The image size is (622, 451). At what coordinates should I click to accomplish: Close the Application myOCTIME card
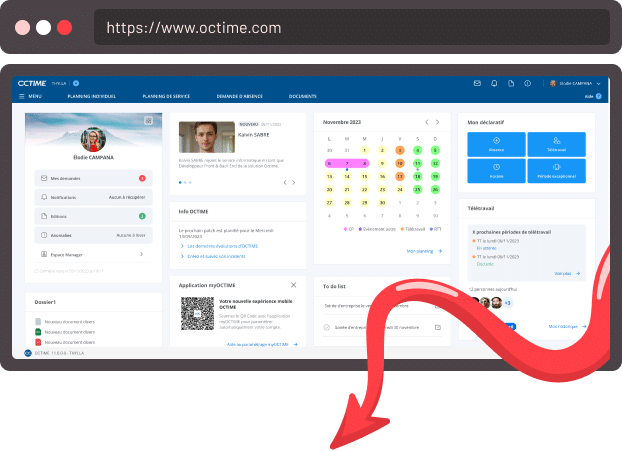(294, 285)
